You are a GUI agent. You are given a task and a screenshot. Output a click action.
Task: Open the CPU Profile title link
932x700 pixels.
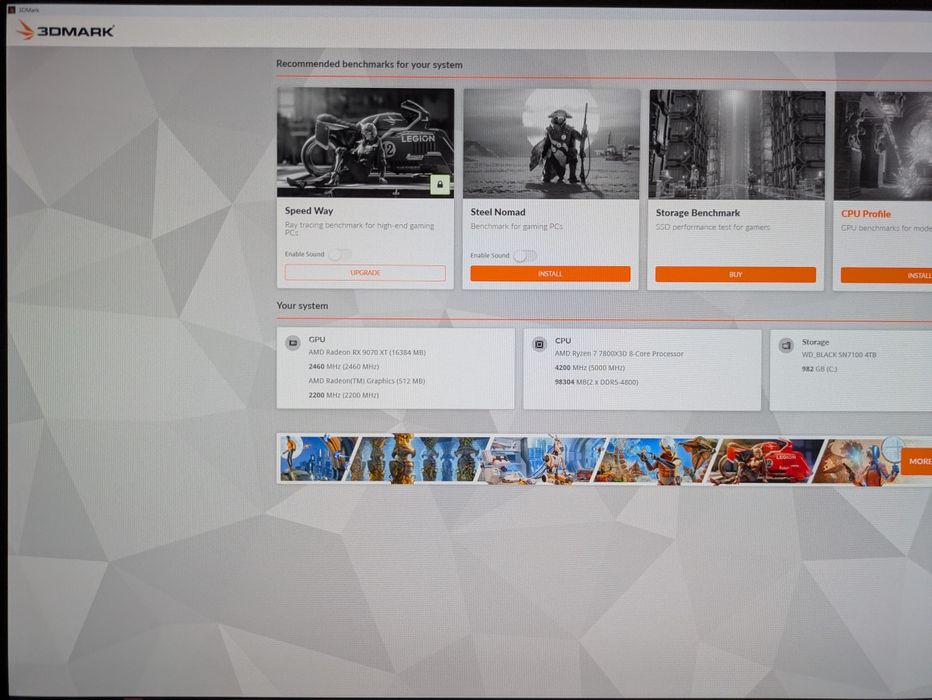coord(865,214)
